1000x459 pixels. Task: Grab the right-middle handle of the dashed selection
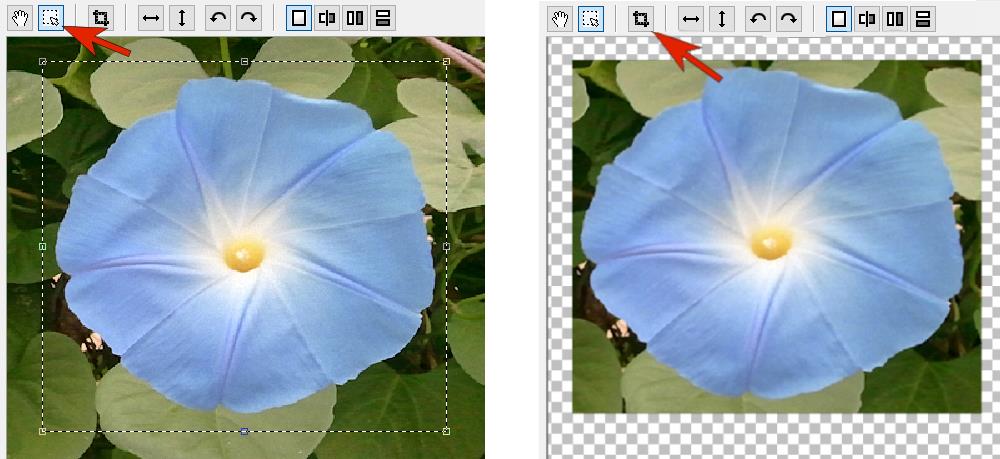446,246
